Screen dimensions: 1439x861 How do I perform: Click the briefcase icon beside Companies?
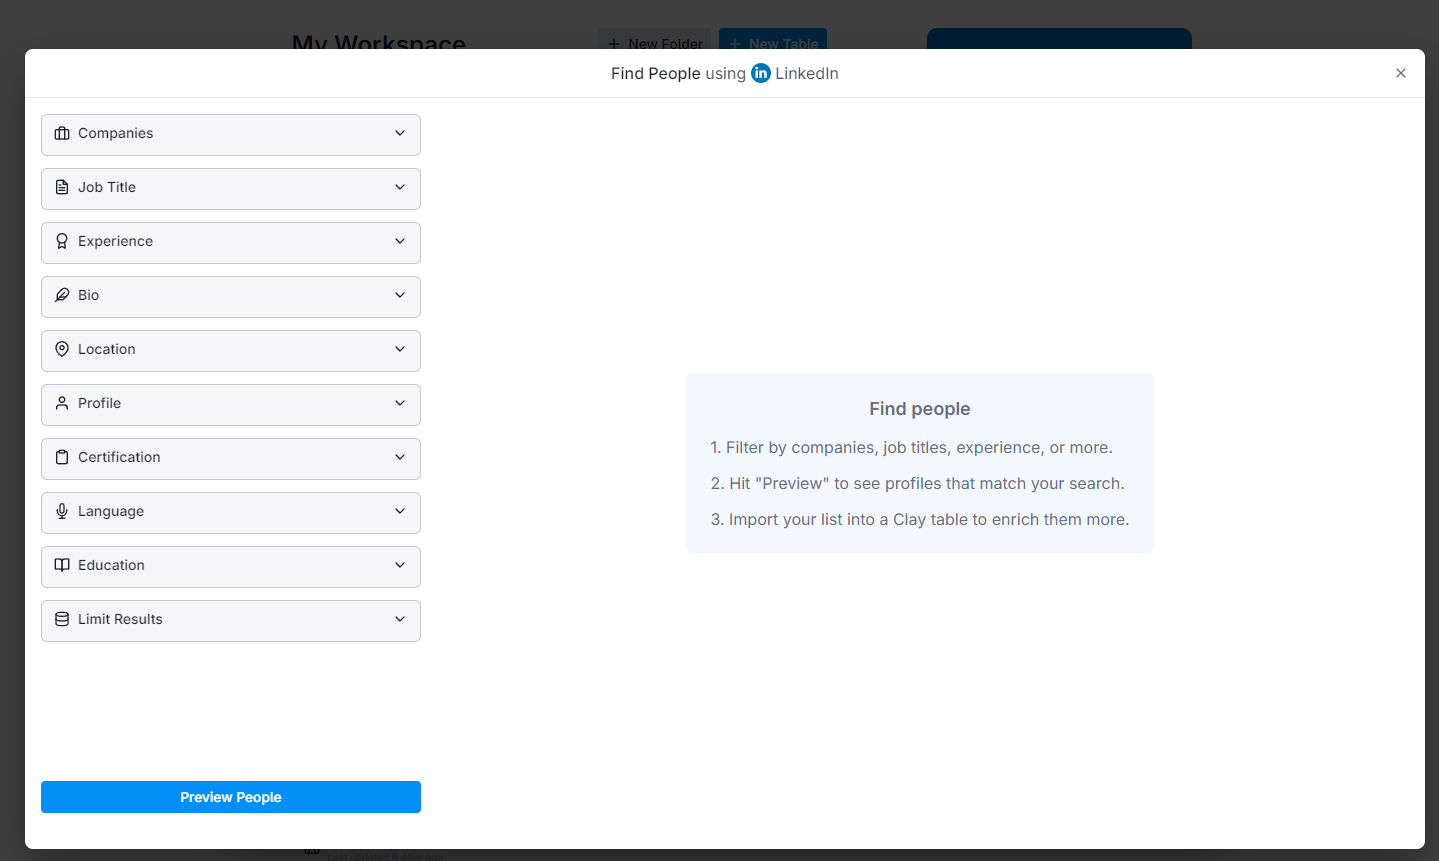(x=62, y=133)
